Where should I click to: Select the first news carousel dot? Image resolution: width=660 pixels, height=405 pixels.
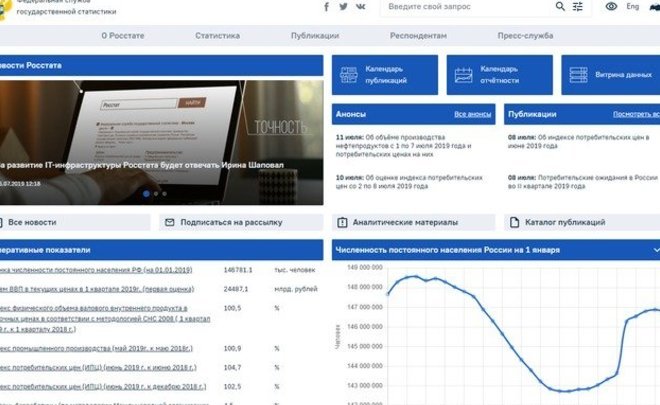tap(146, 193)
